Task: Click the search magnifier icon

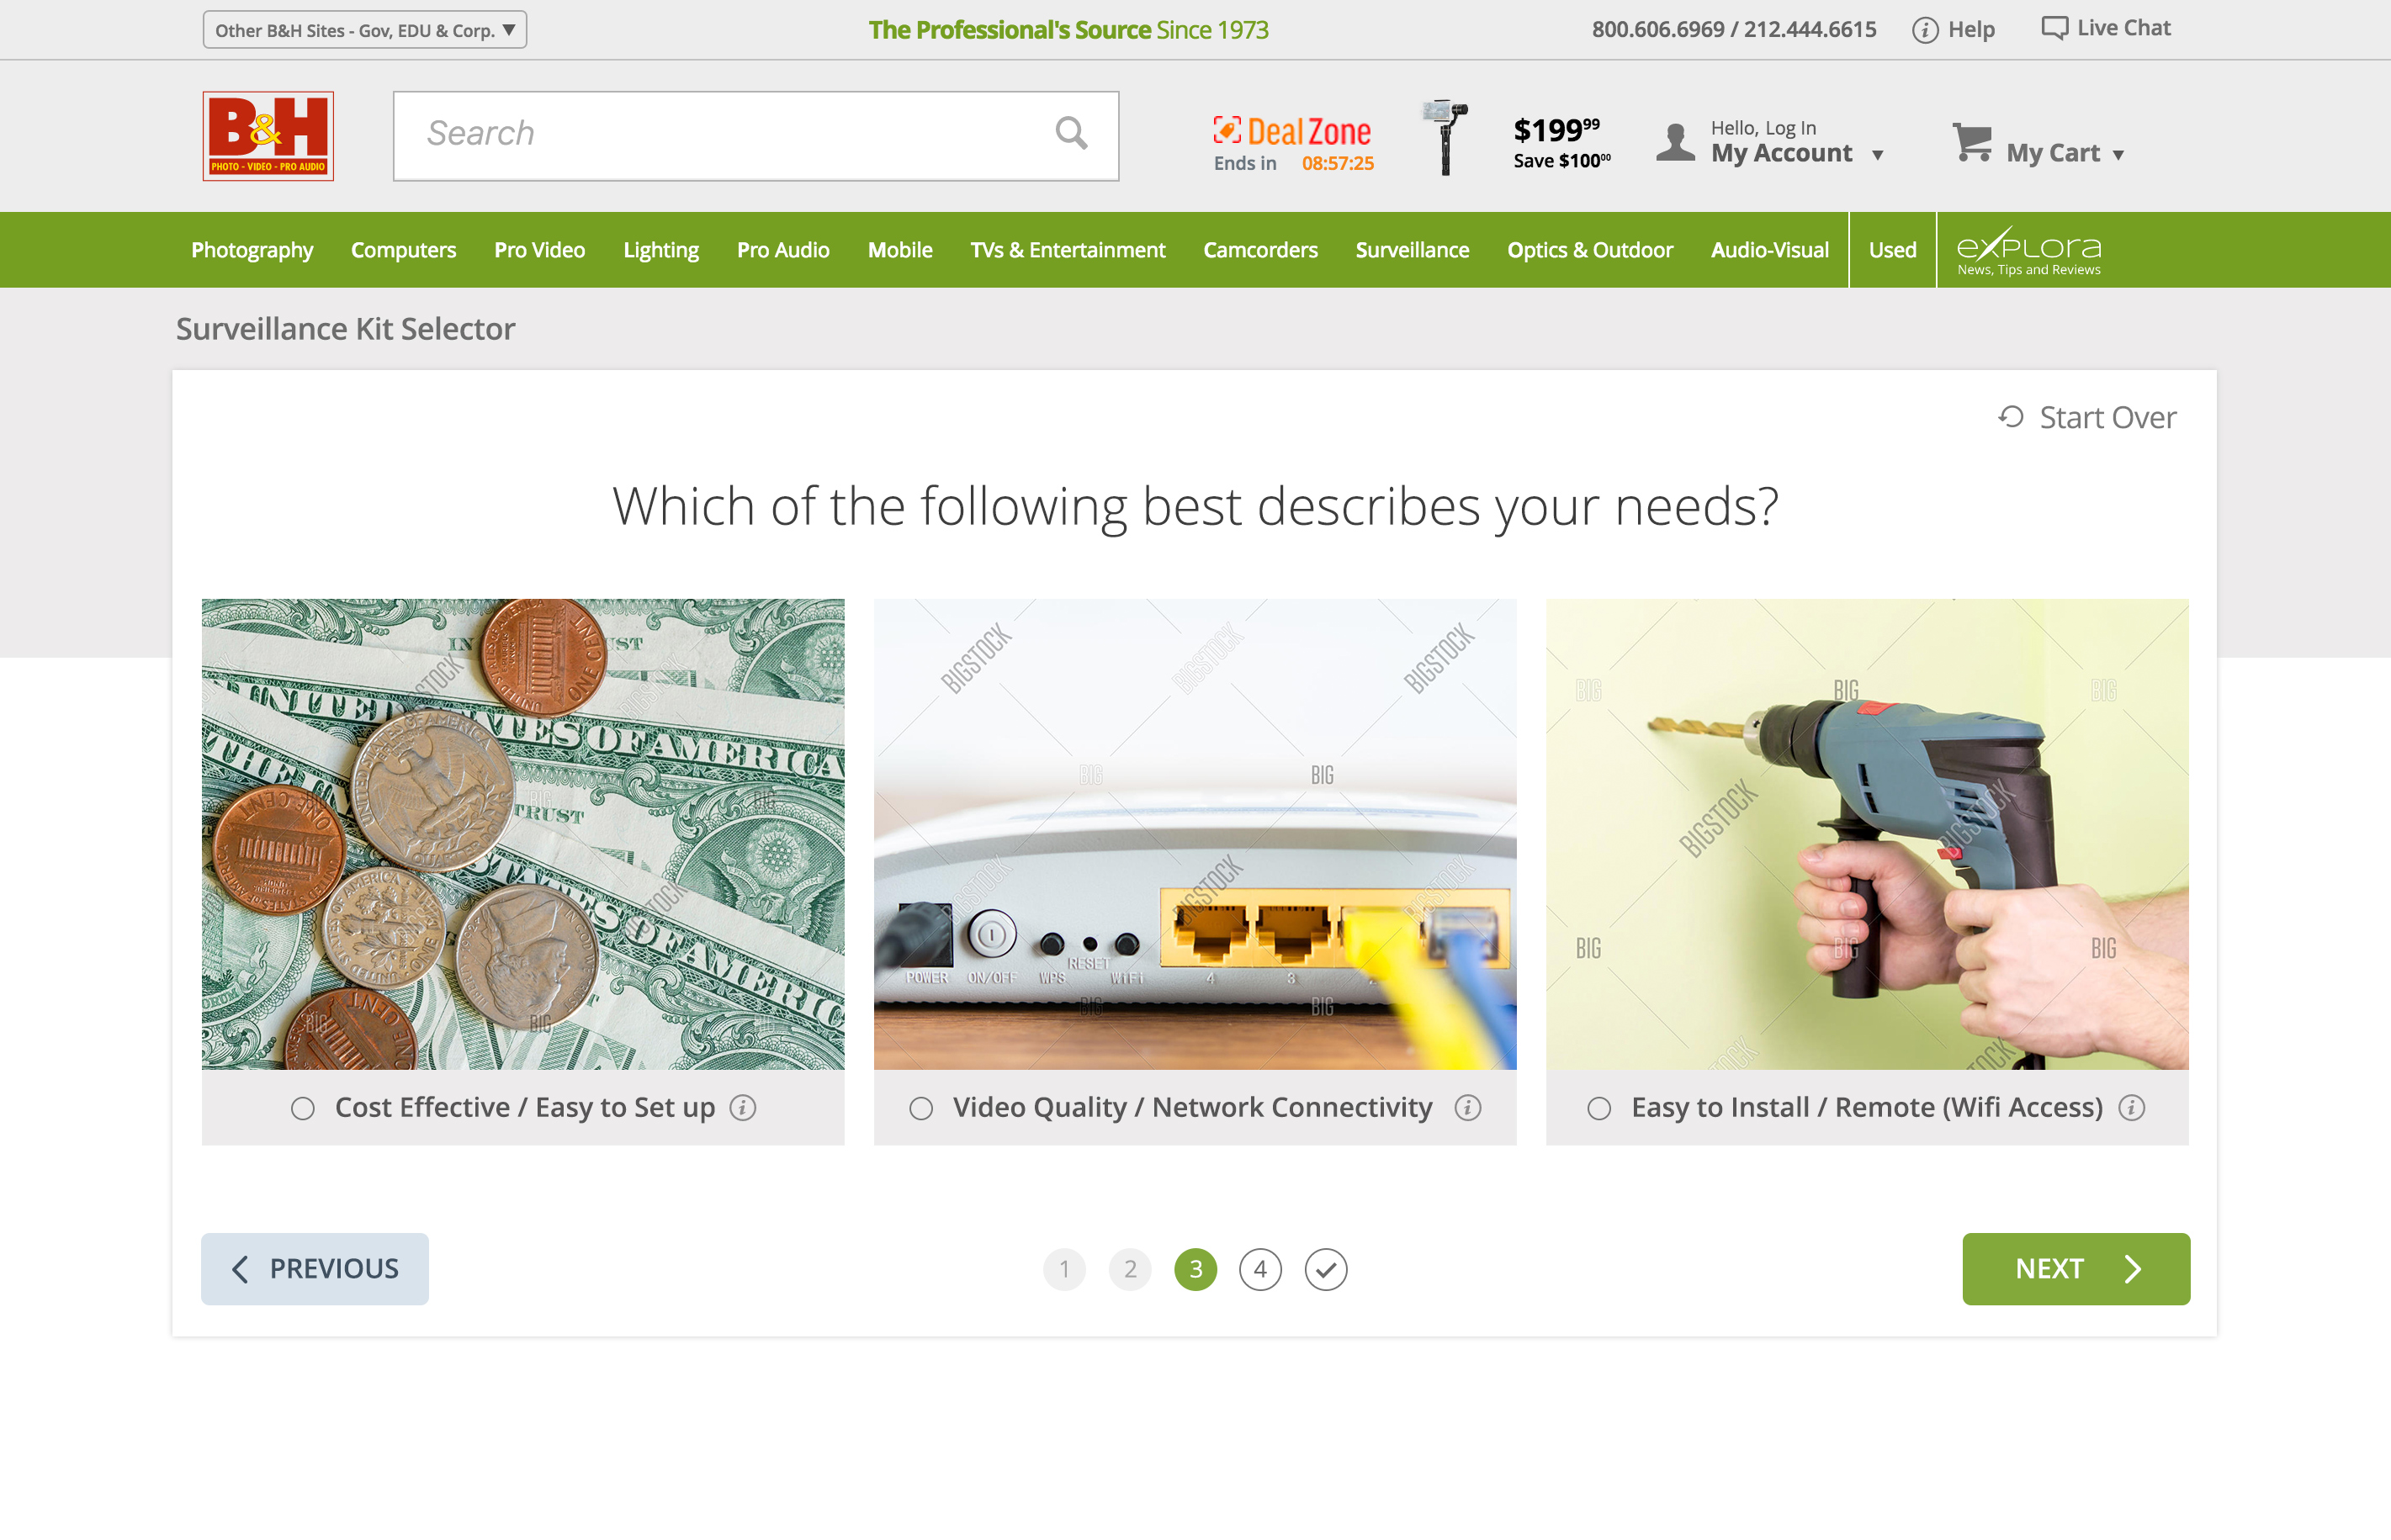Action: 1071,133
